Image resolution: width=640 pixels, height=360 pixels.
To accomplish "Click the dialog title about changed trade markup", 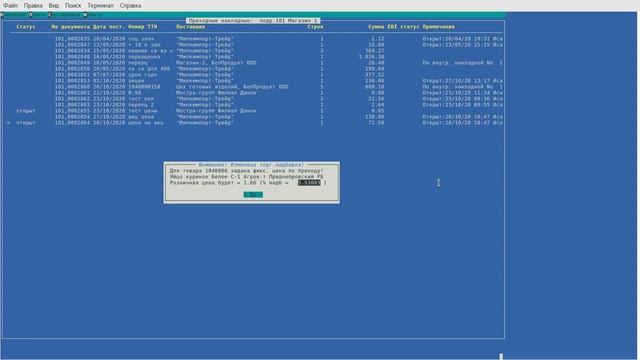I will [251, 165].
